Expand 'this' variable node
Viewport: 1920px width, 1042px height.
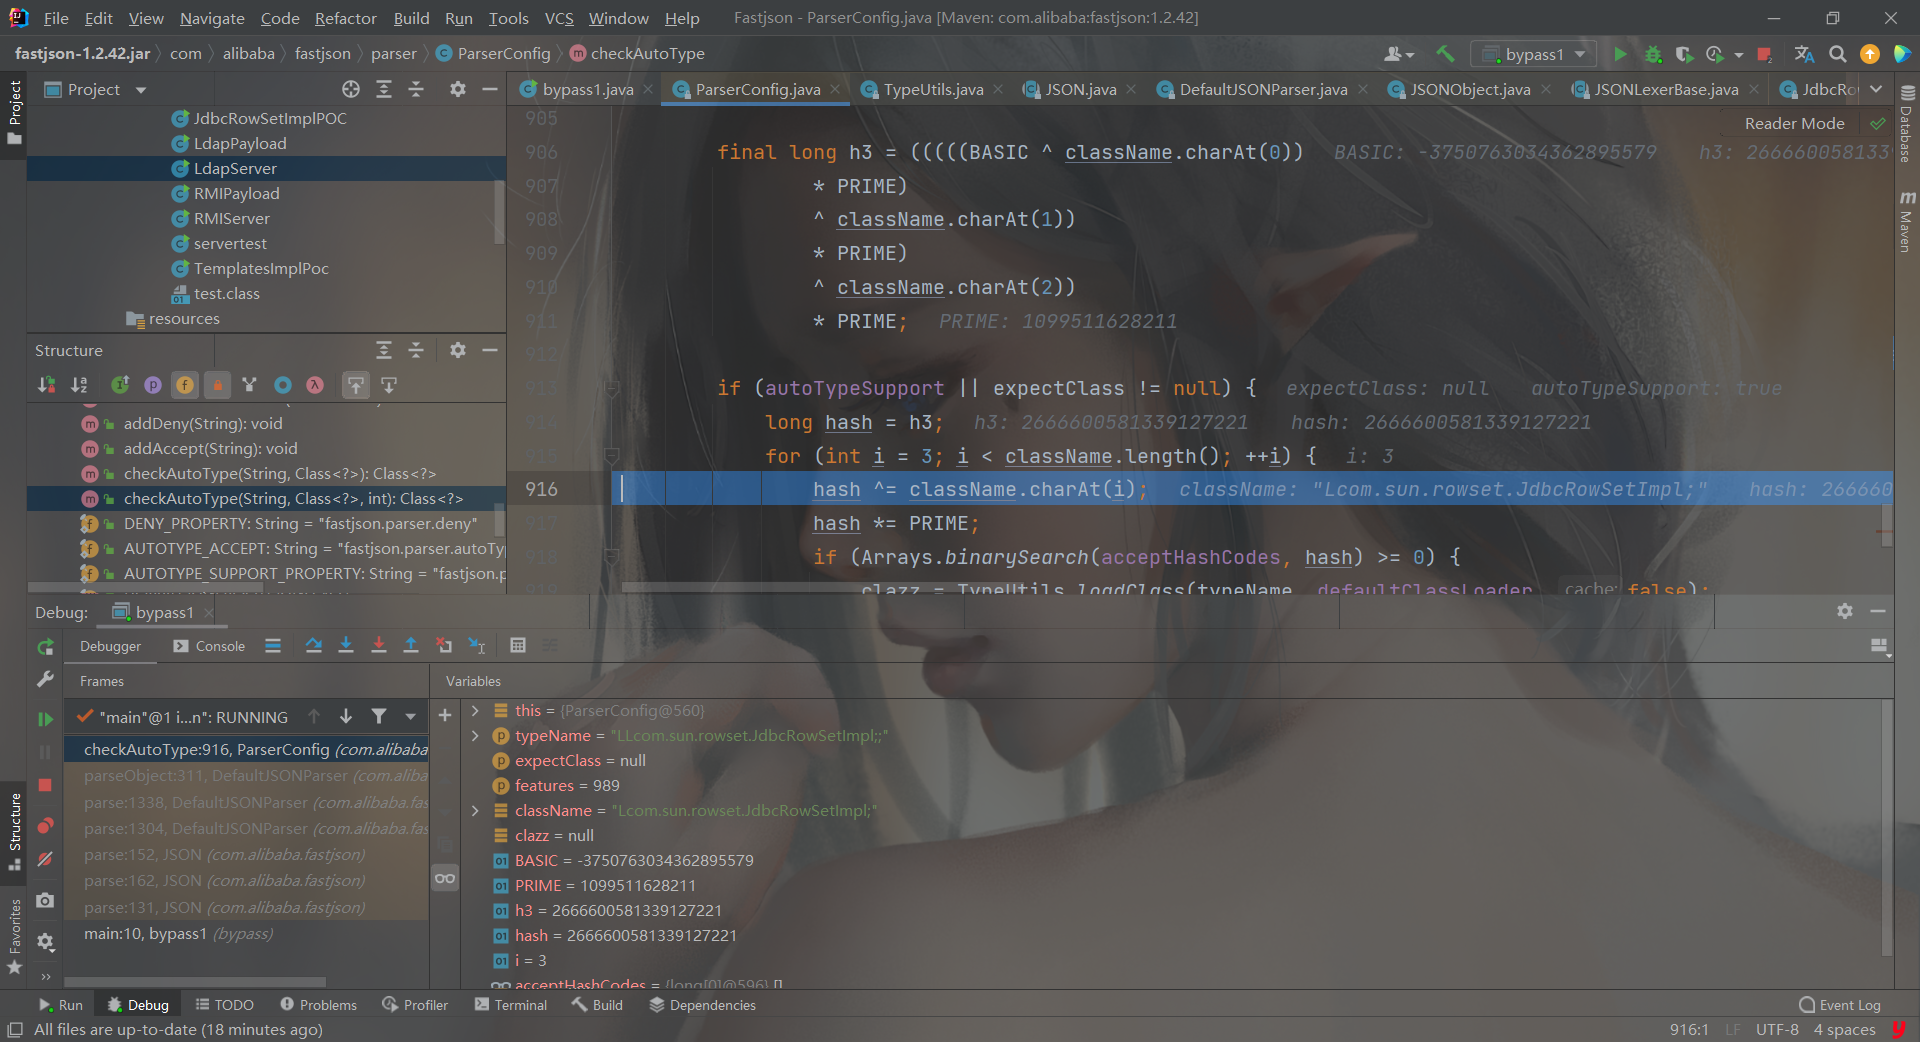[x=476, y=711]
